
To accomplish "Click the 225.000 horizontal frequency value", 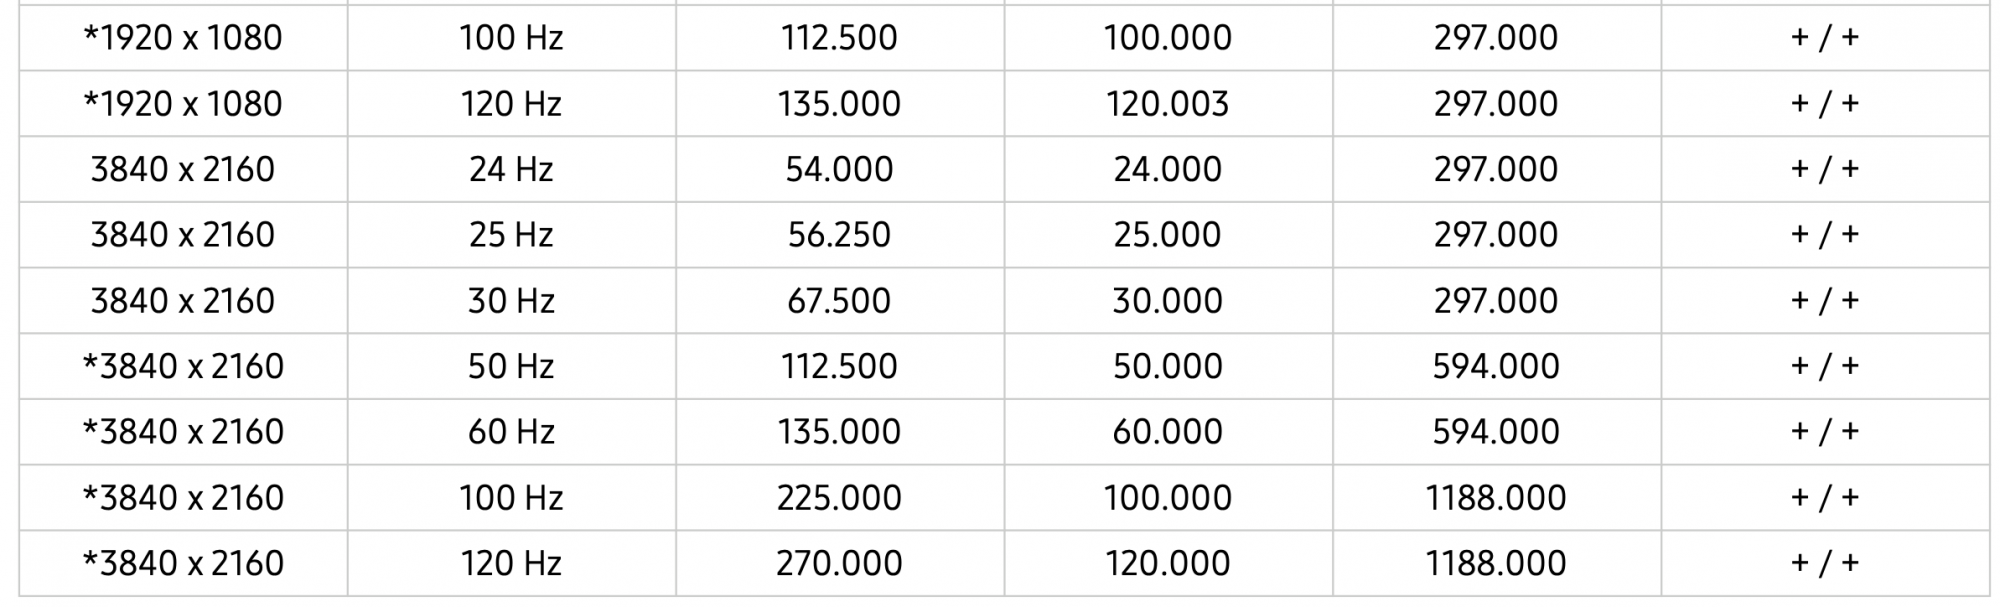I will coord(839,498).
